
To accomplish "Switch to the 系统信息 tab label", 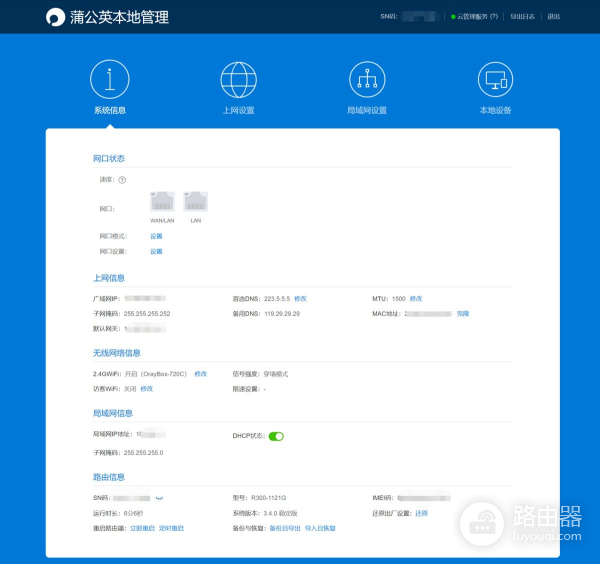I will point(110,110).
